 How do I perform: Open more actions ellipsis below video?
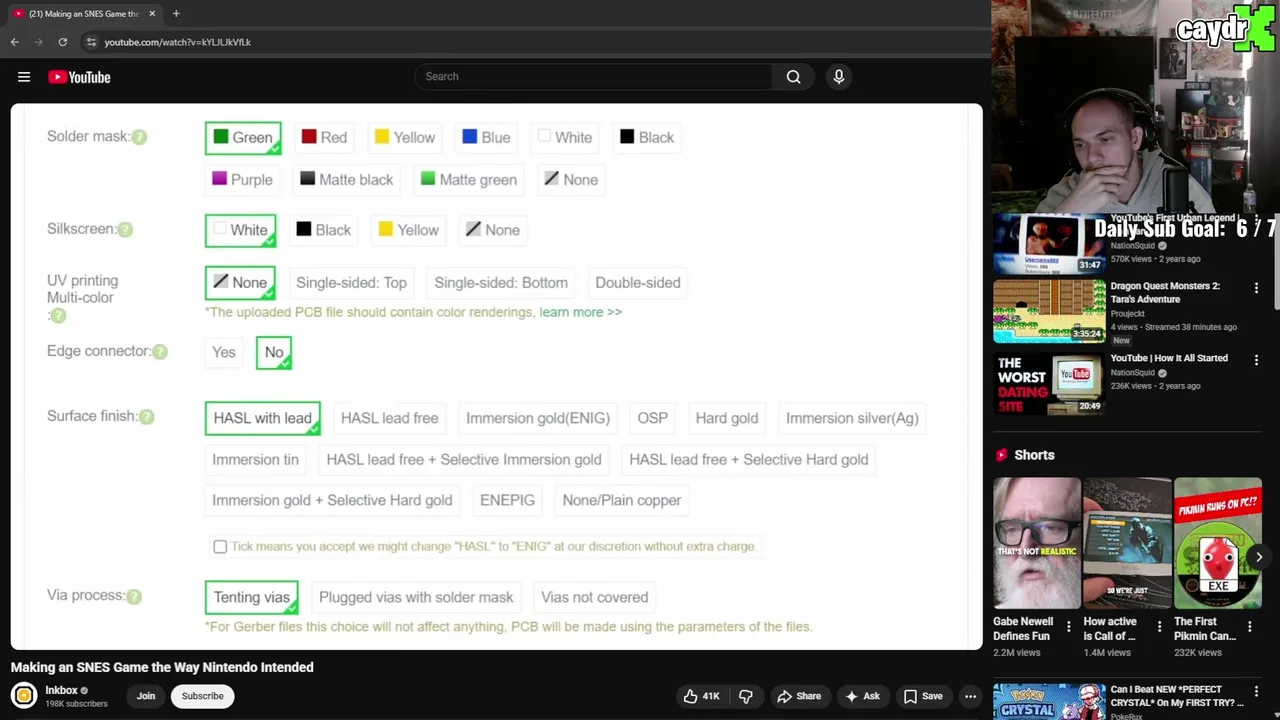(970, 696)
